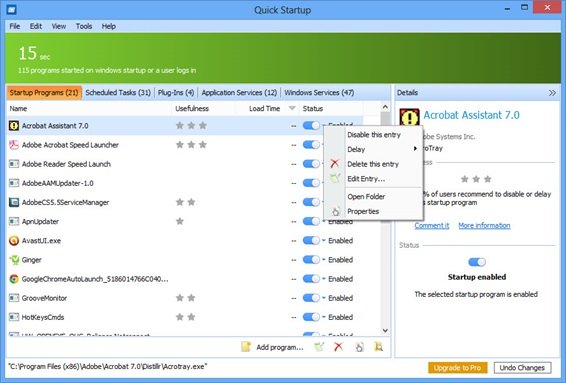The height and width of the screenshot is (383, 566).
Task: Click the Ginger app icon in list
Action: 14,260
